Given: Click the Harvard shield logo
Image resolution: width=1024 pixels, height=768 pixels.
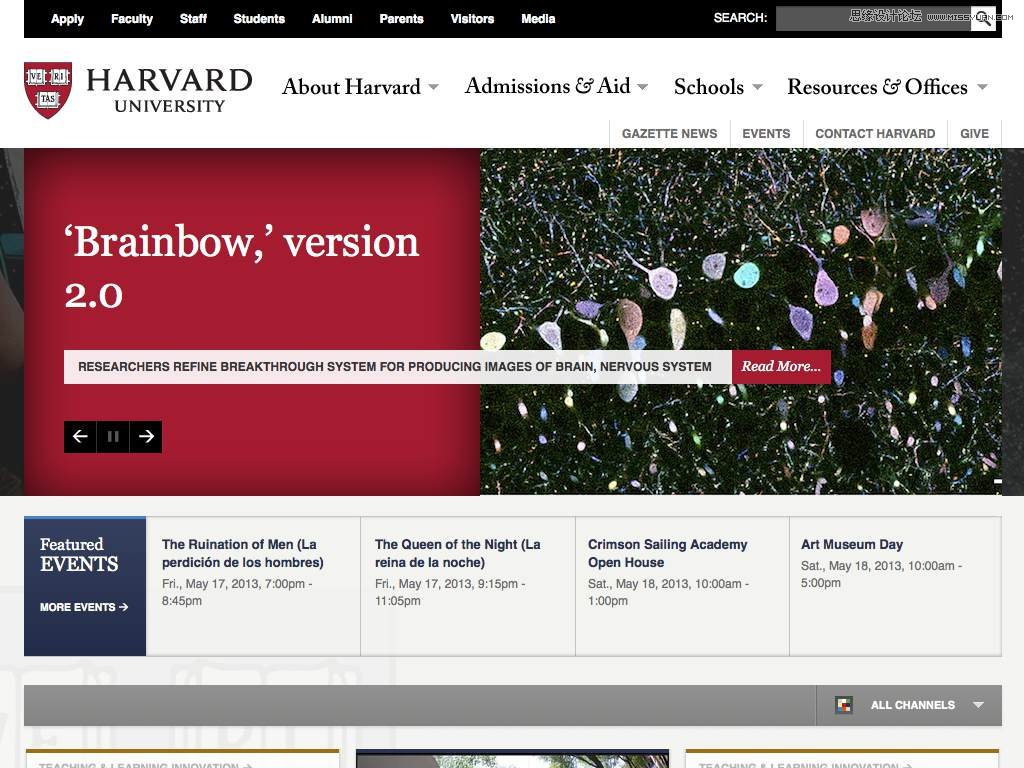Looking at the screenshot, I should click(48, 90).
